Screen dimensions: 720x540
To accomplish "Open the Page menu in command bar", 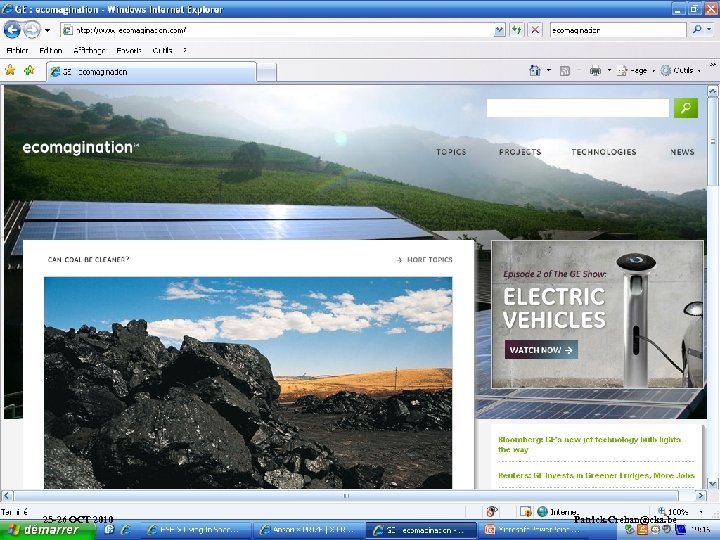I will [x=635, y=71].
